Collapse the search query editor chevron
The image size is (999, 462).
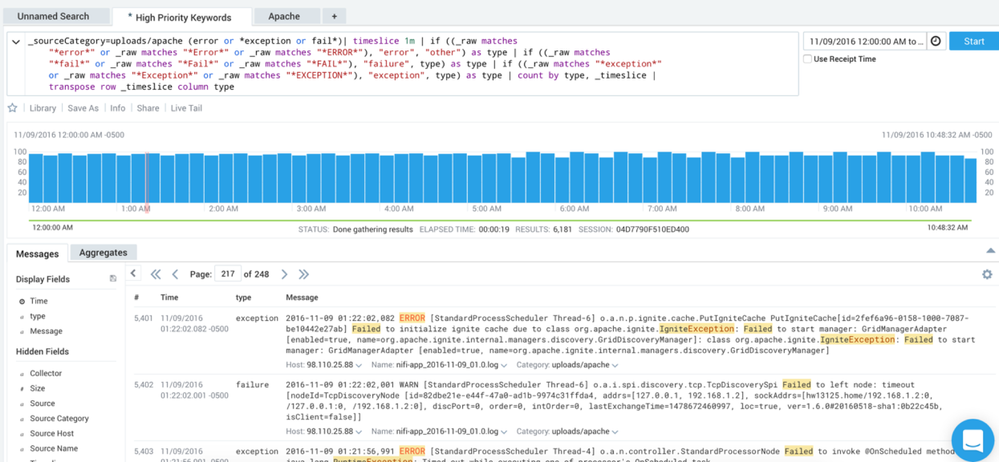pyautogui.click(x=15, y=42)
